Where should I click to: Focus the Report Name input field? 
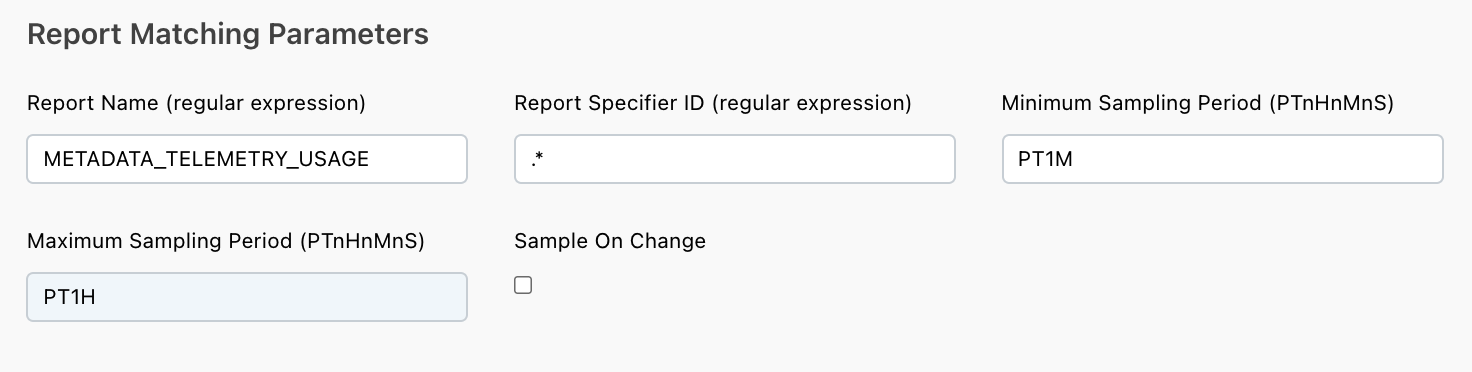(247, 159)
